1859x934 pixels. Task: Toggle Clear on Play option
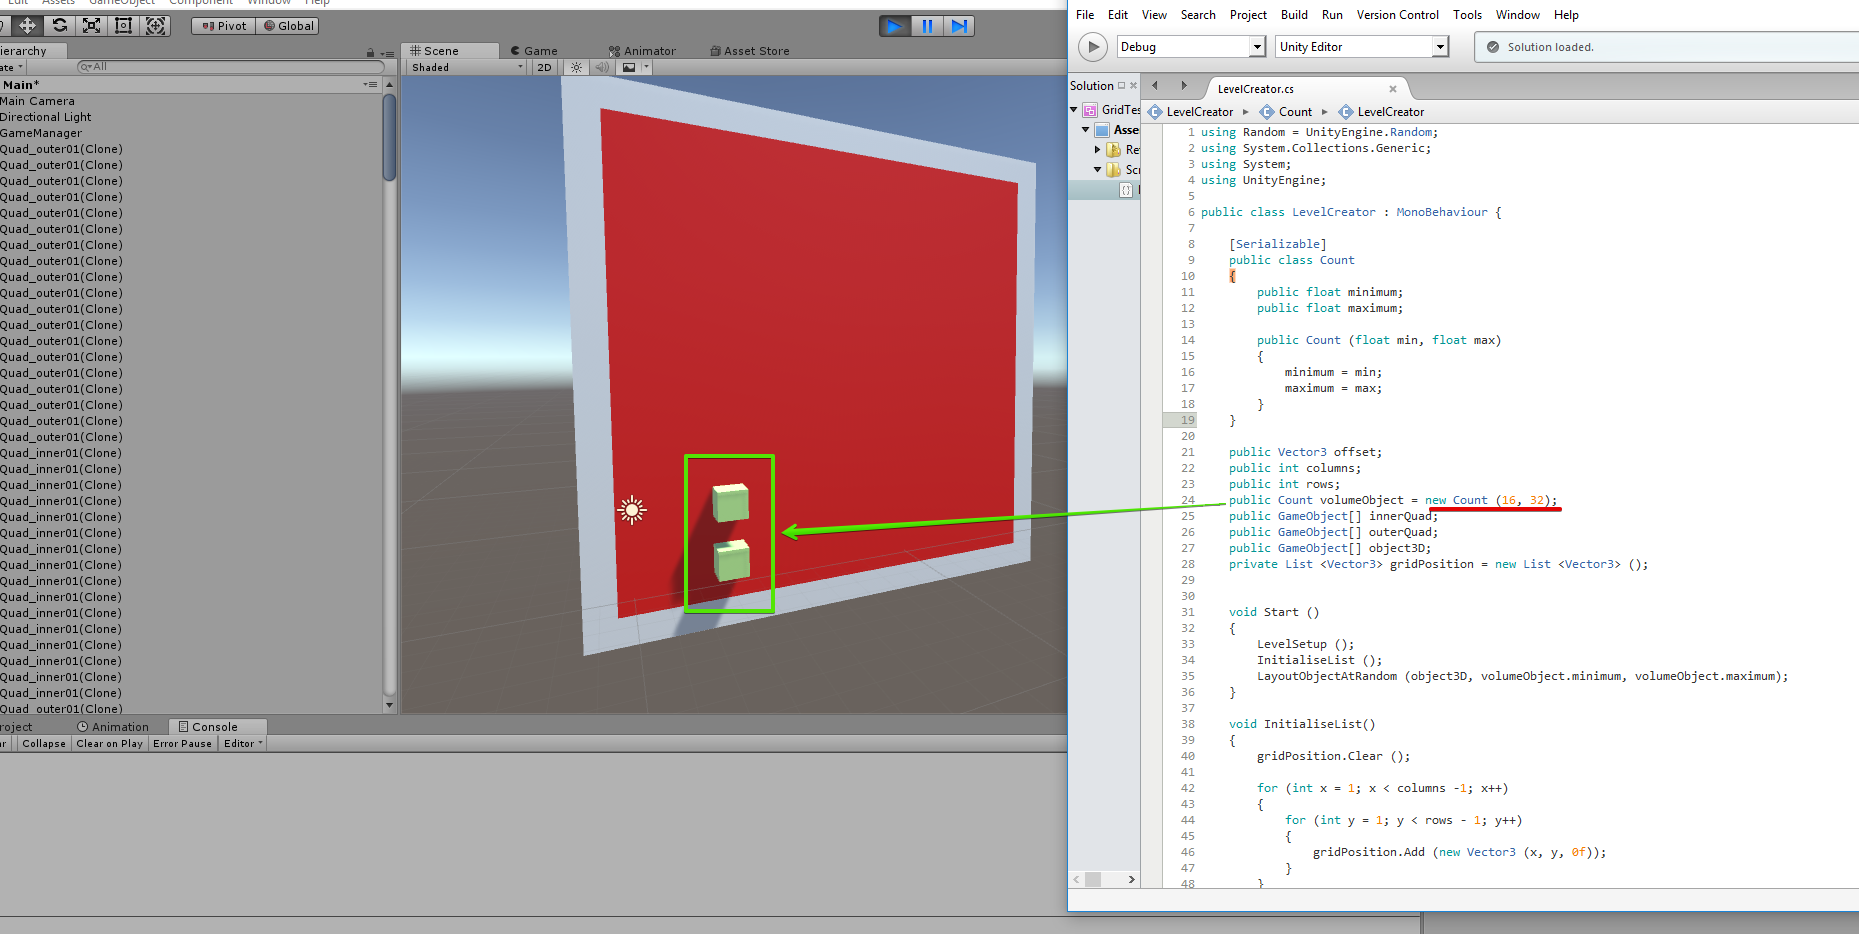coord(109,744)
